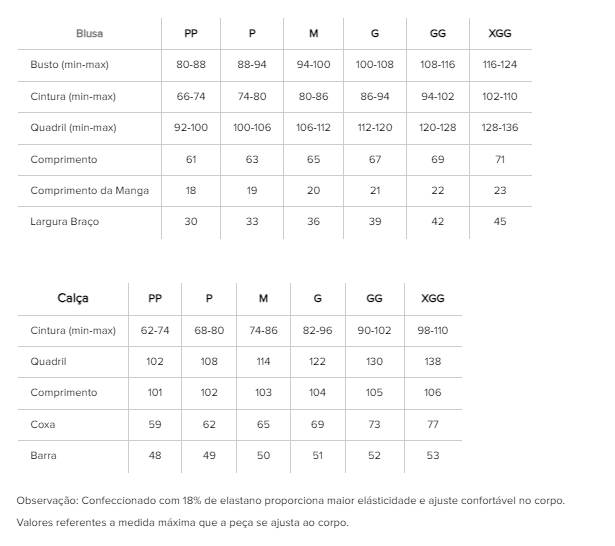615x546 pixels.
Task: Click the Comprimento da Manga row label
Action: [x=89, y=191]
